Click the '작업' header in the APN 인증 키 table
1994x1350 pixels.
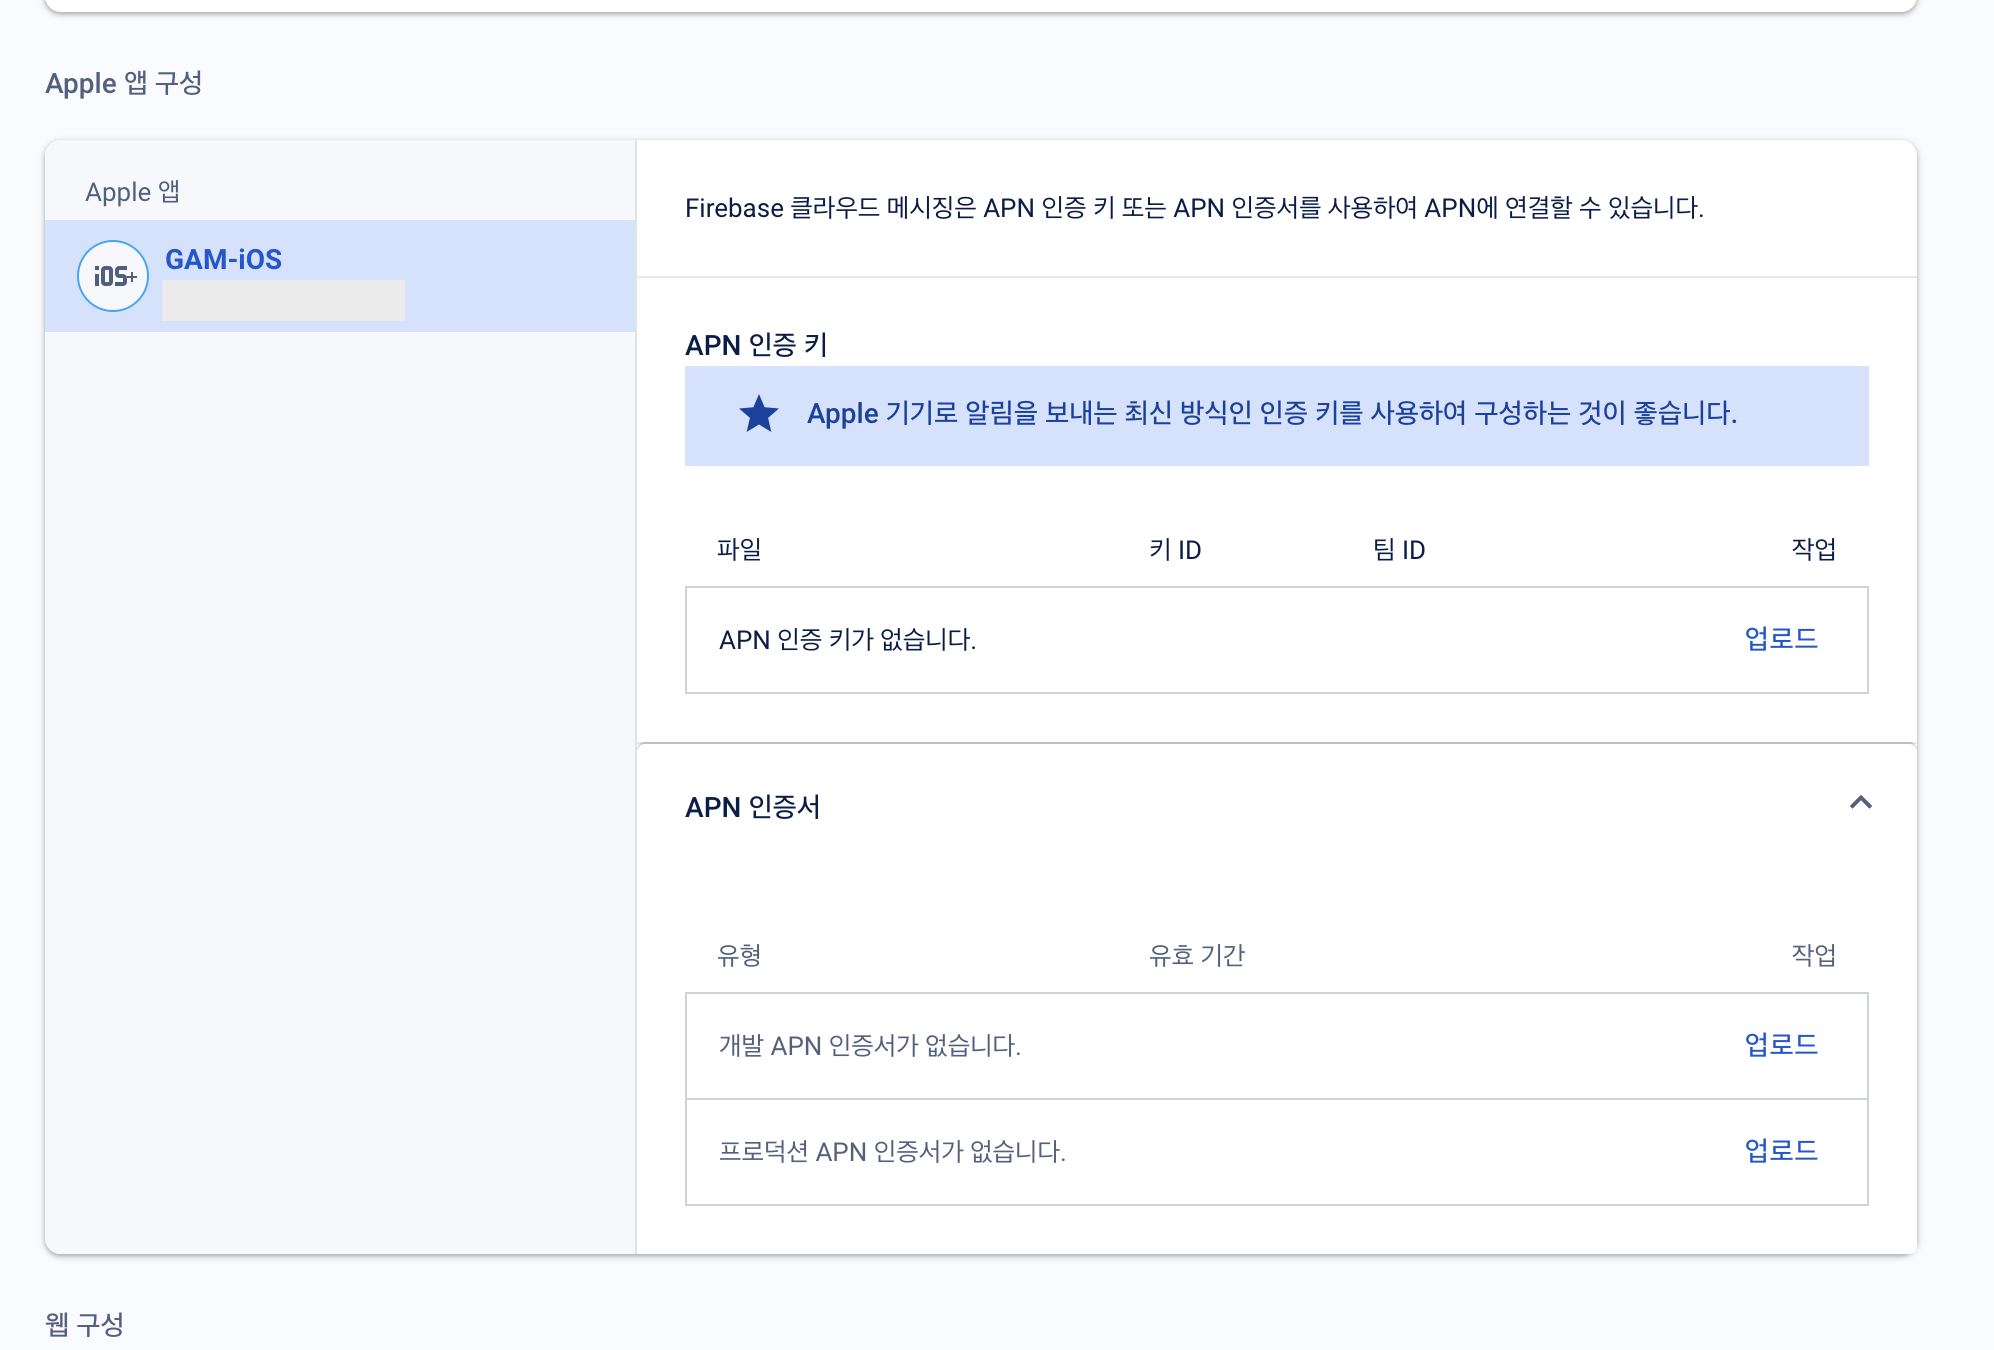[1813, 549]
